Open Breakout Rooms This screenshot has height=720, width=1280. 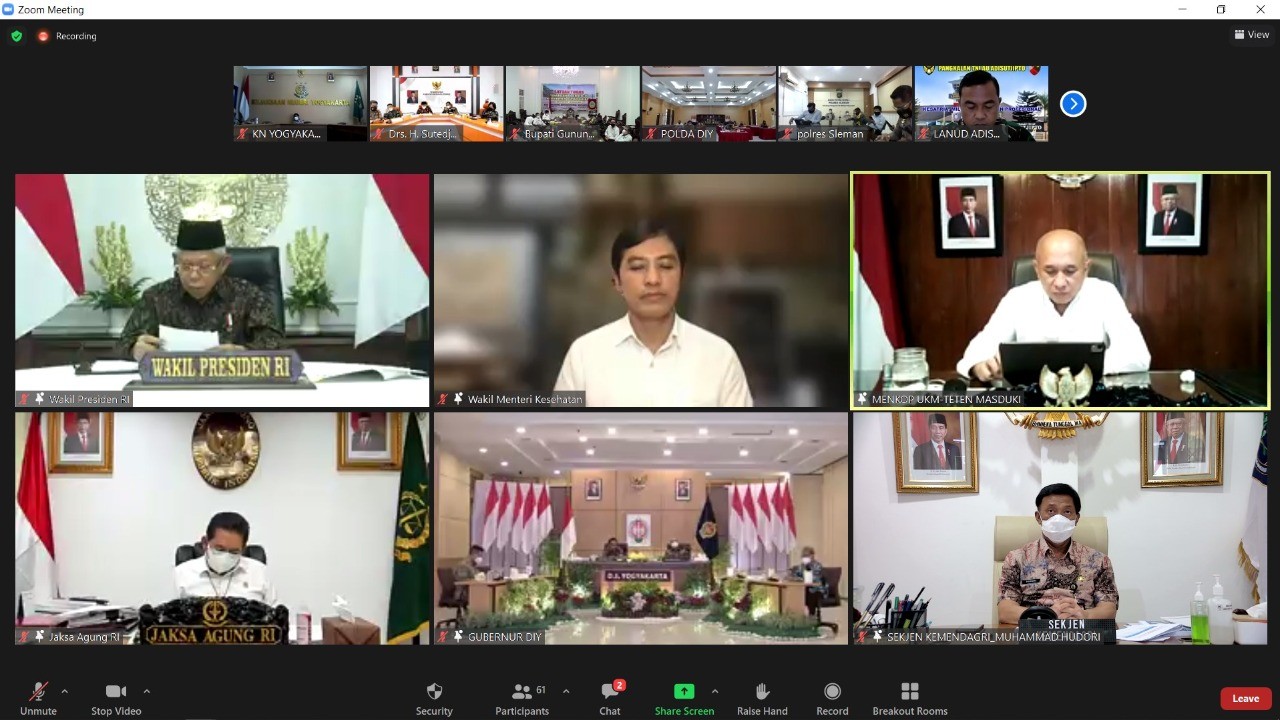[x=910, y=698]
